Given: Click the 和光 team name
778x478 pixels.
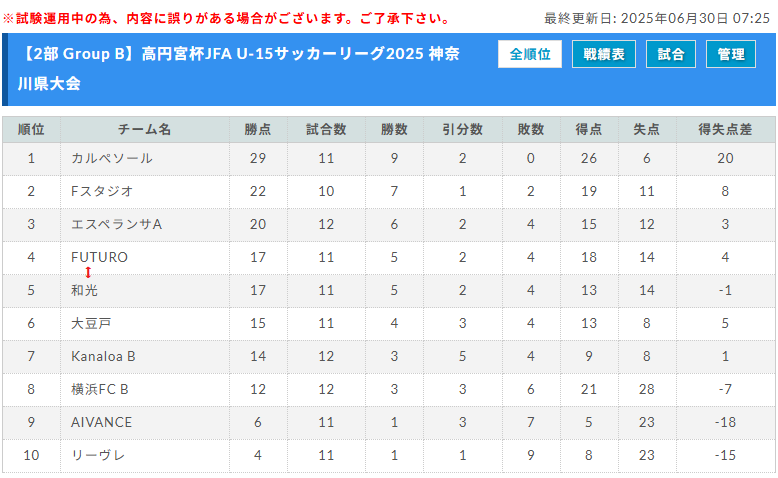Looking at the screenshot, I should pyautogui.click(x=85, y=290).
